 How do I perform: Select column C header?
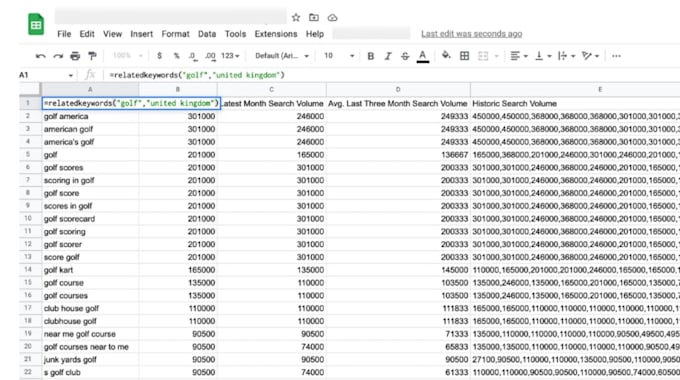click(271, 89)
